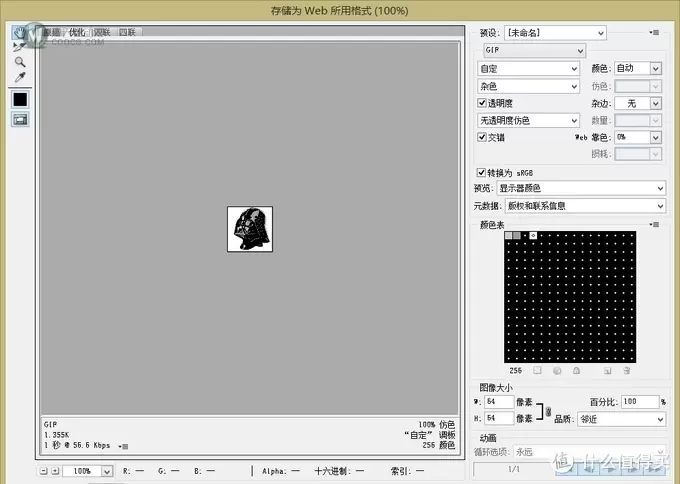Click the 1 秒 @ 56.6 Kbps text
Image resolution: width=680 pixels, height=484 pixels.
(x=77, y=445)
